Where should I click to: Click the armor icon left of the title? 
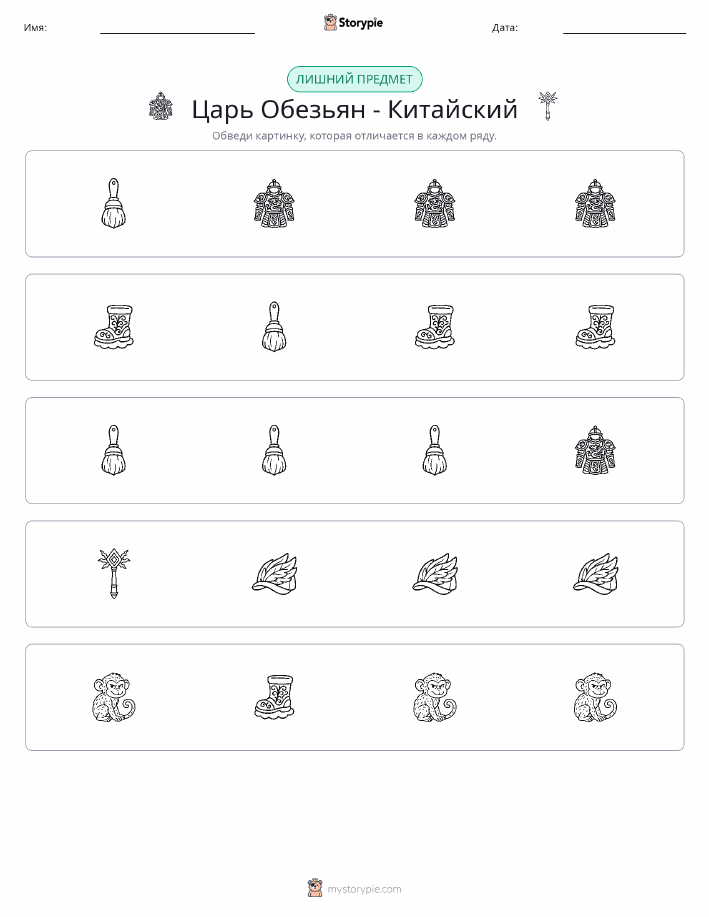tap(160, 106)
